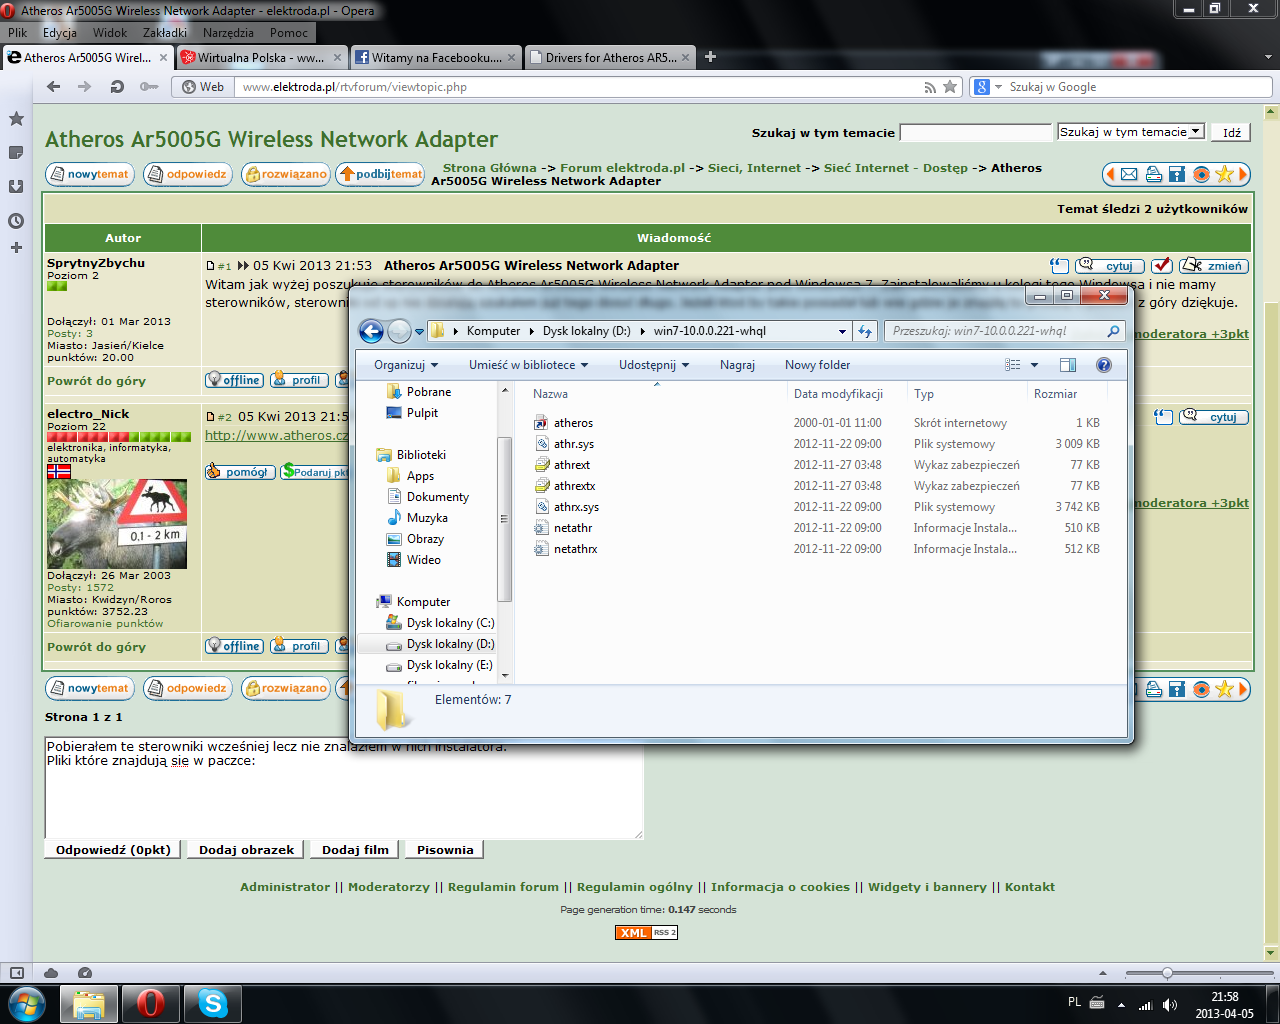Bookmark page with address bar star

tap(951, 87)
